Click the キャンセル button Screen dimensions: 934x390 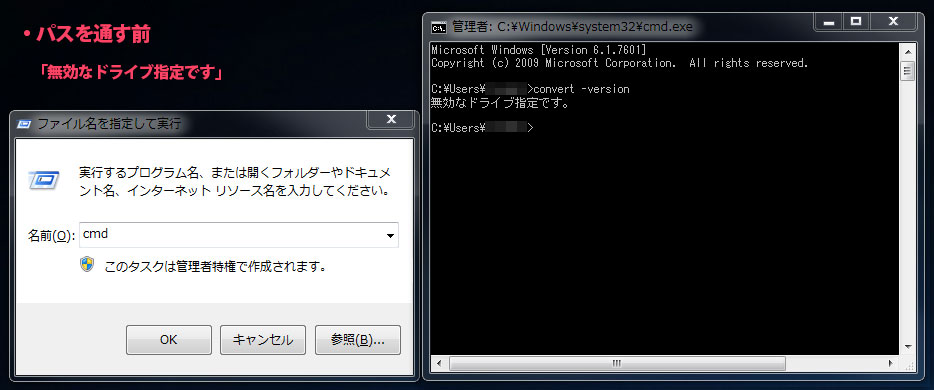click(263, 340)
